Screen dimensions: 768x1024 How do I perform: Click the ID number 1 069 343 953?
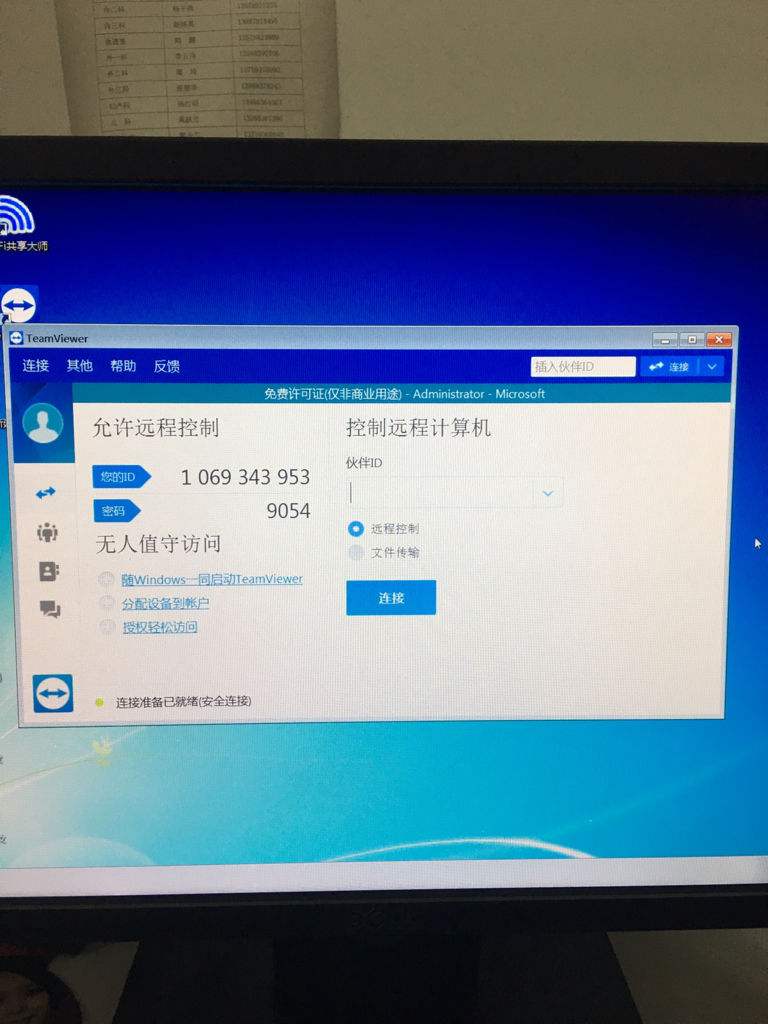point(245,477)
